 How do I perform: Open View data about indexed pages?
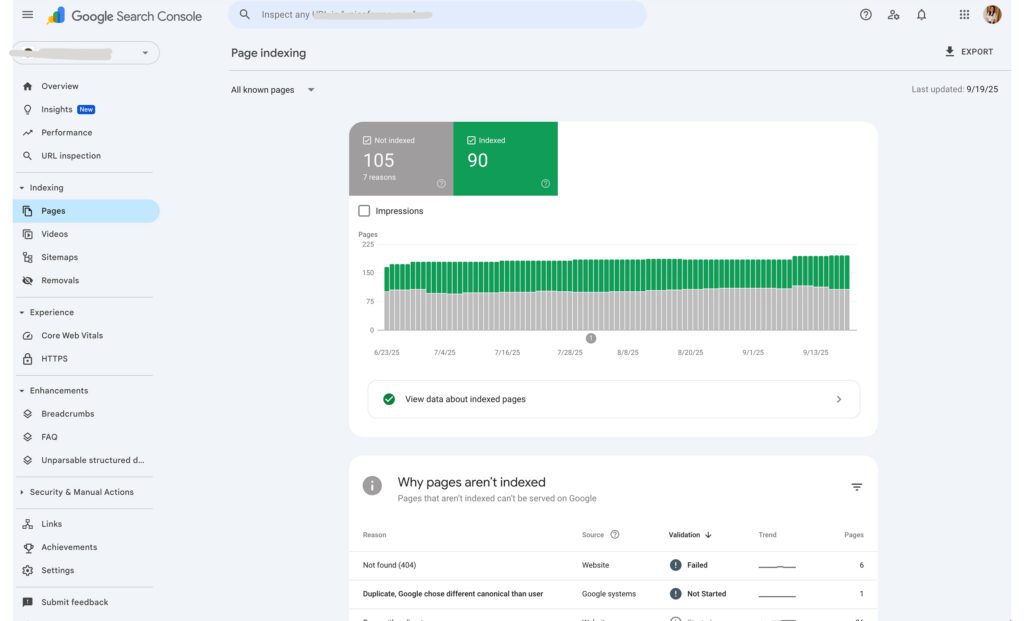click(x=613, y=399)
